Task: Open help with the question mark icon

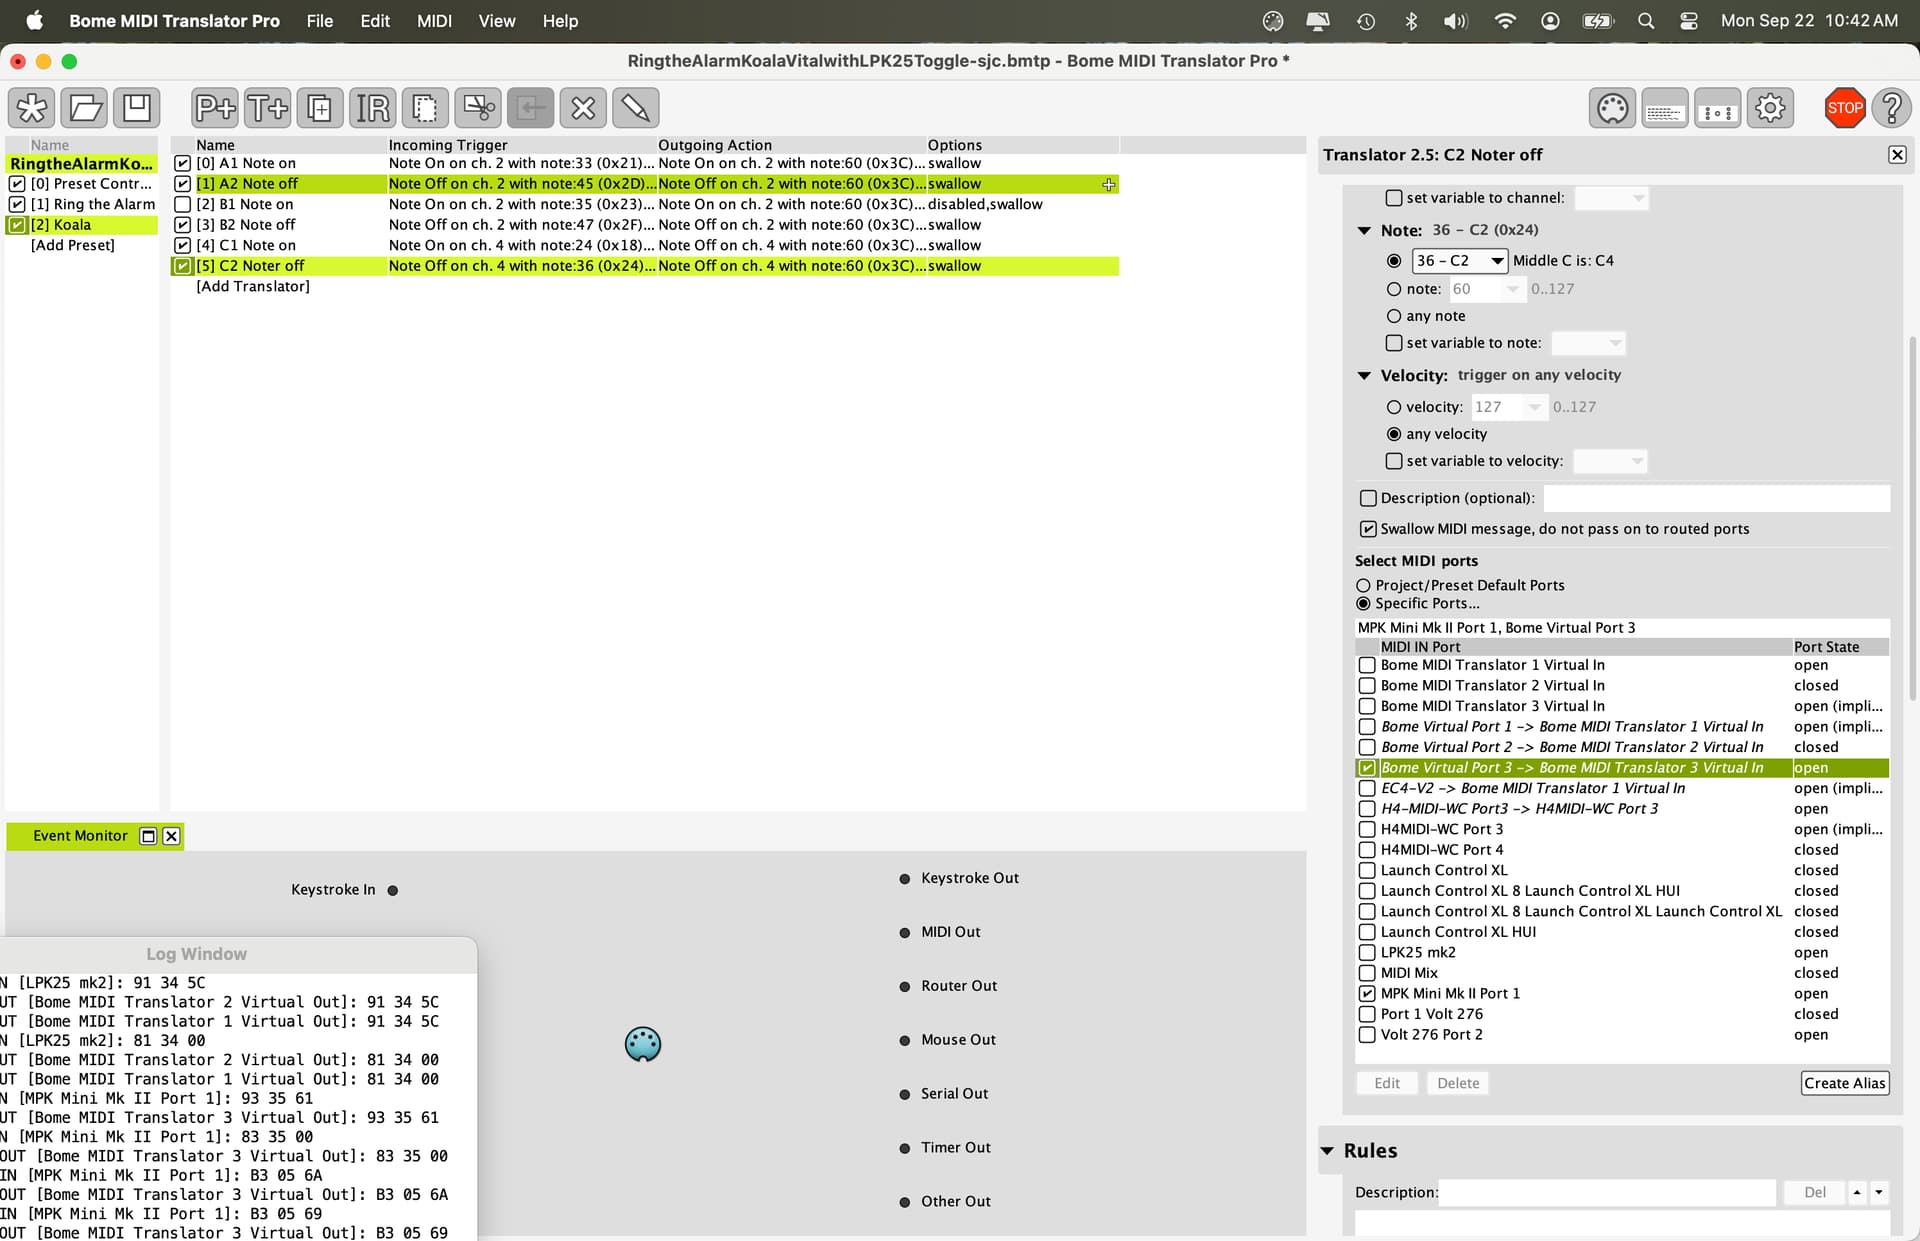Action: click(1892, 108)
